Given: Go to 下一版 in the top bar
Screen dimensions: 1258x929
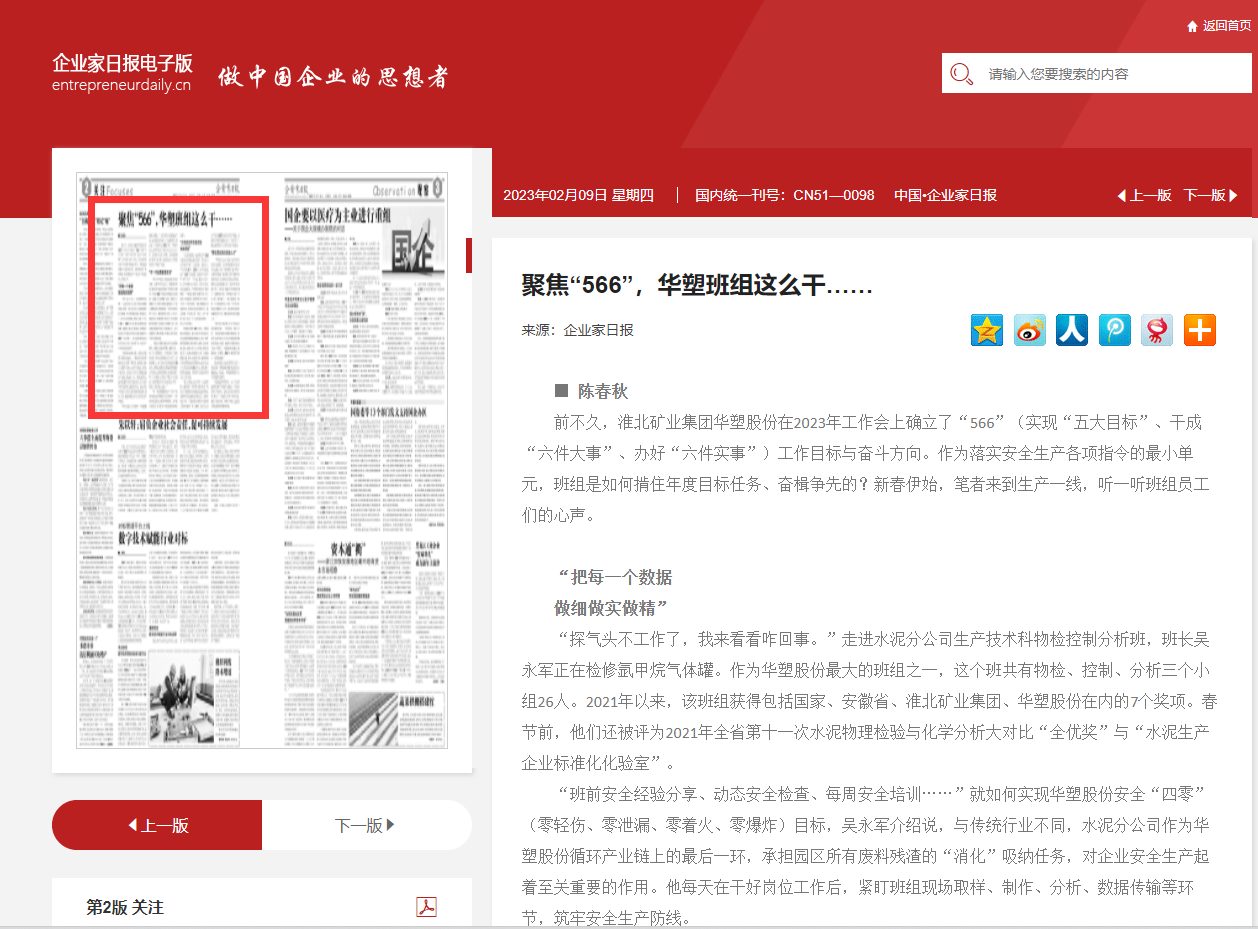Looking at the screenshot, I should 1210,195.
